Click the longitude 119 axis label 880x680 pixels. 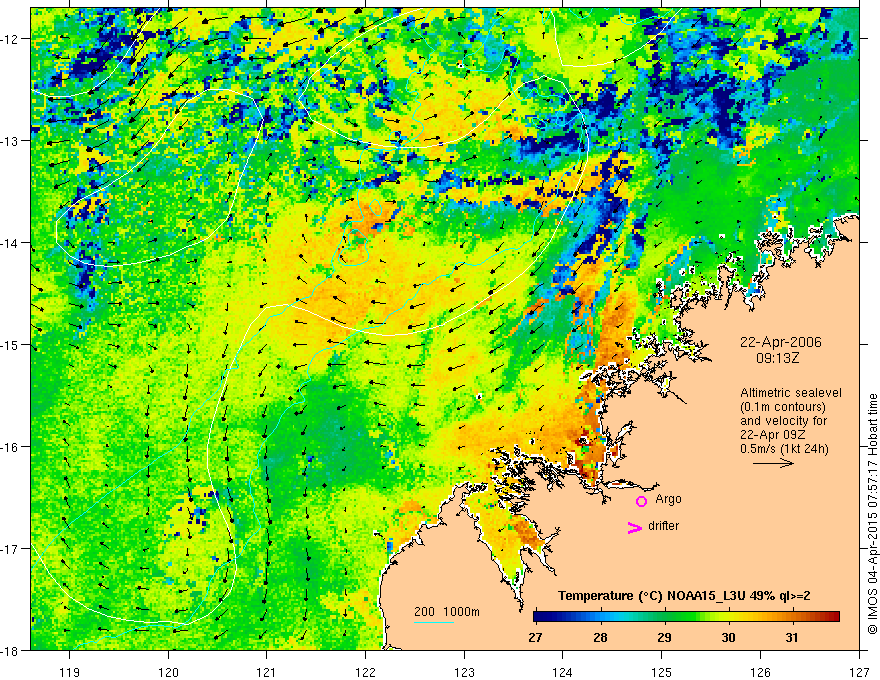click(70, 672)
